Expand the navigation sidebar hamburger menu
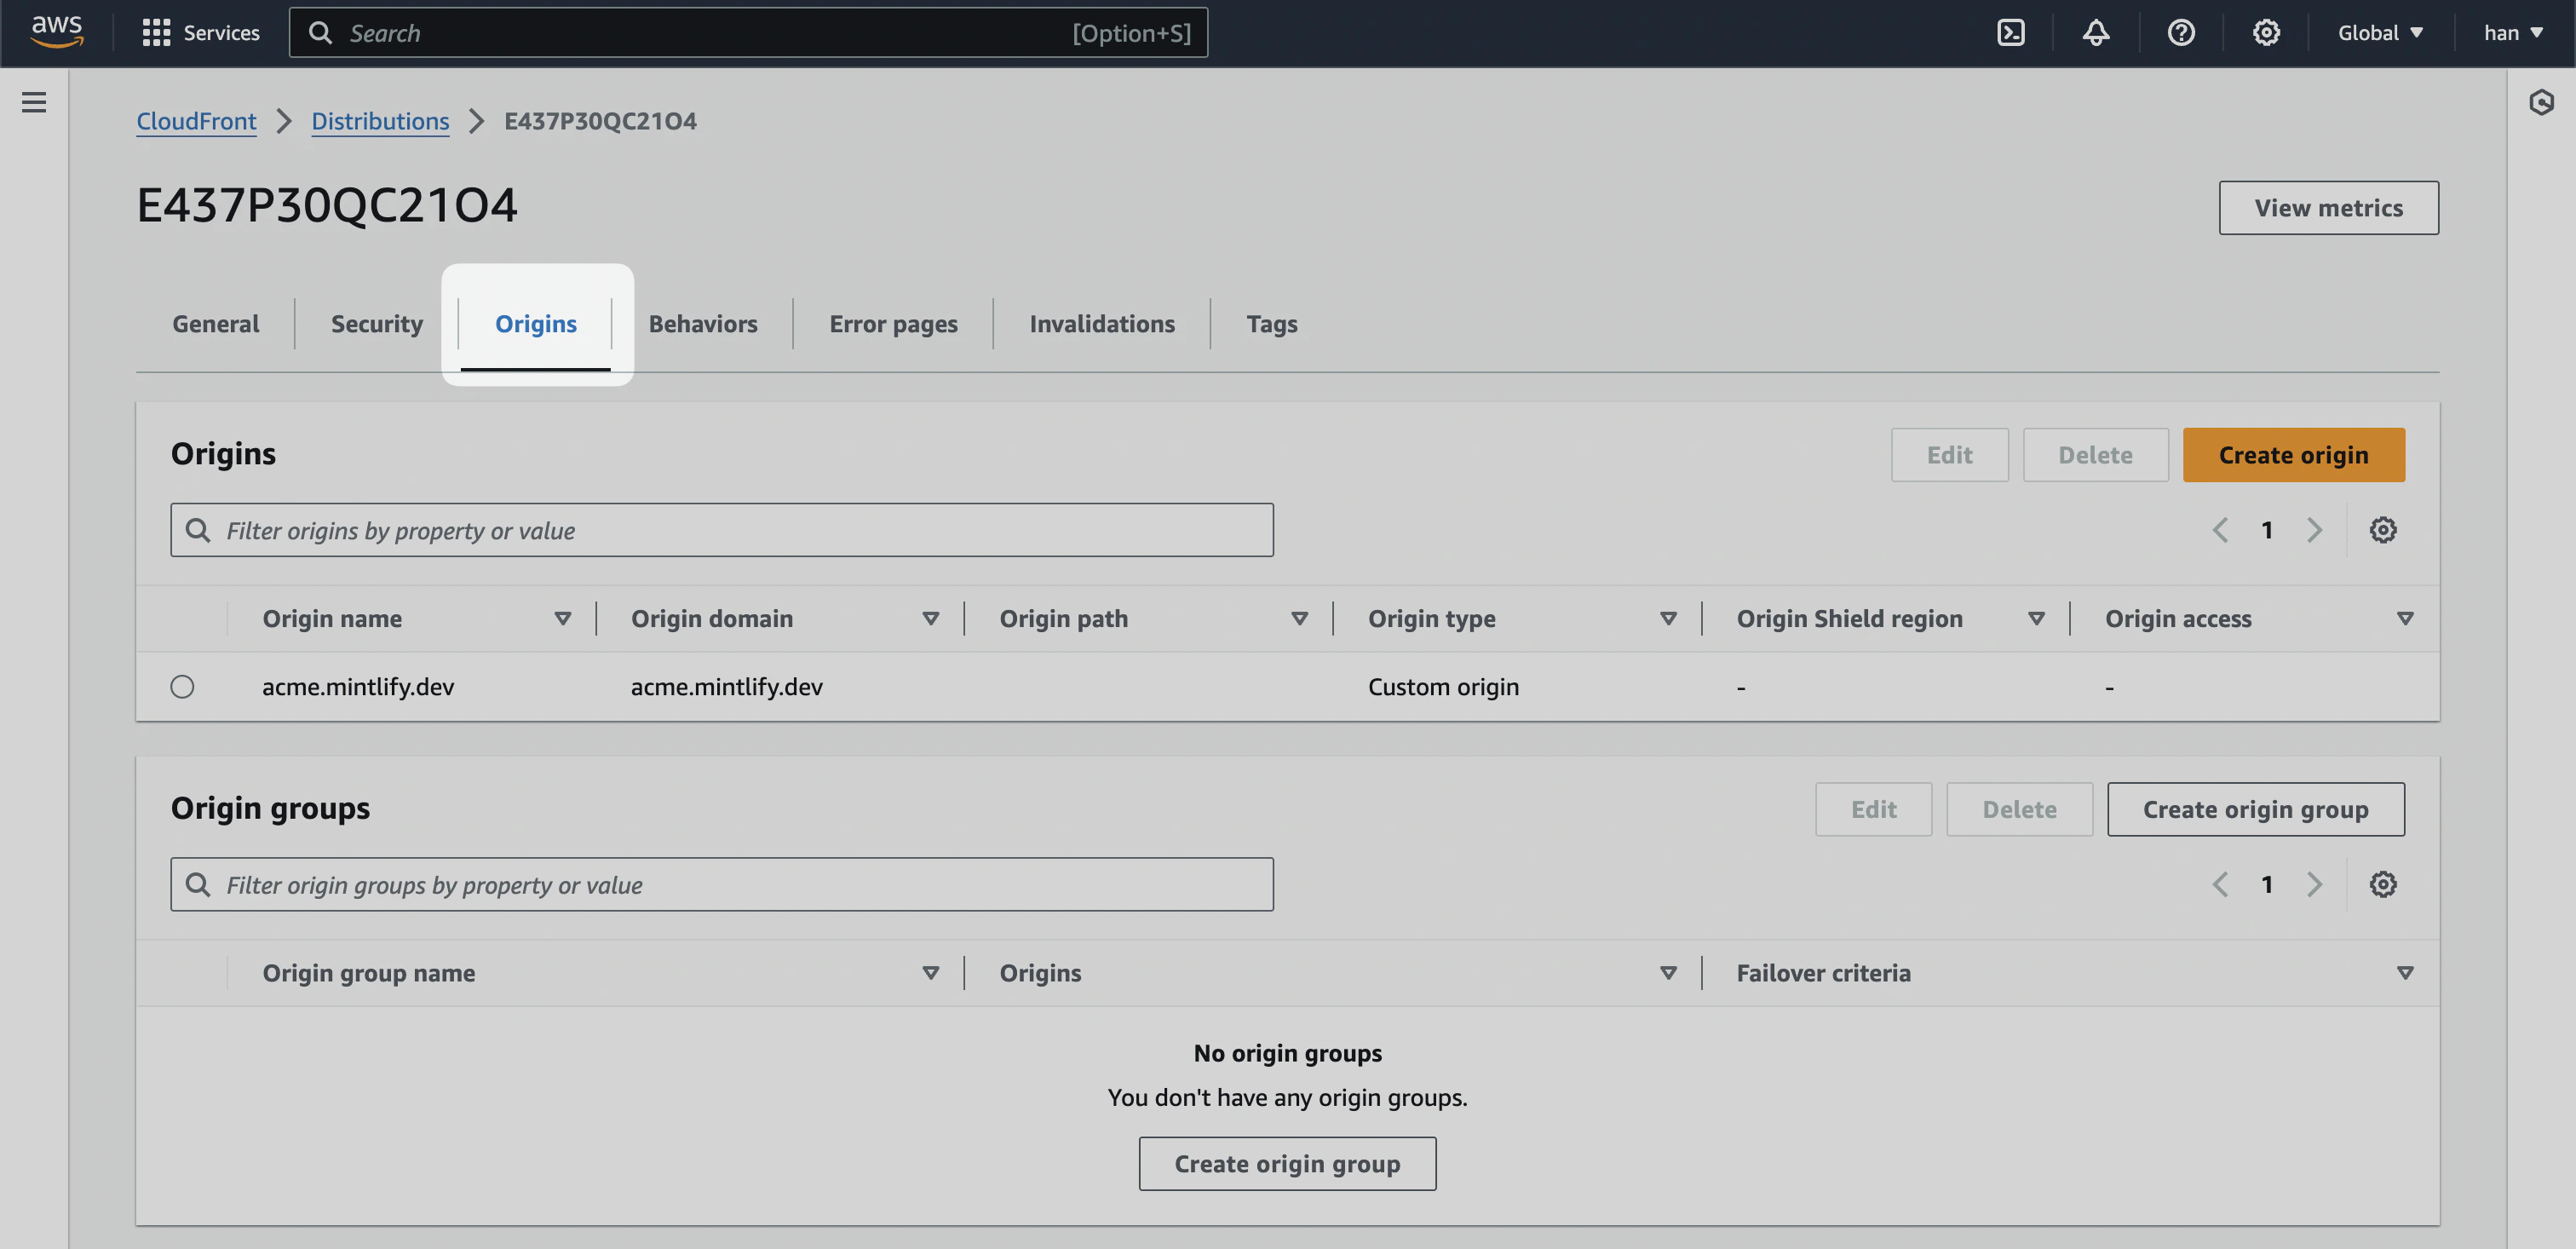Image resolution: width=2576 pixels, height=1249 pixels. click(x=34, y=102)
